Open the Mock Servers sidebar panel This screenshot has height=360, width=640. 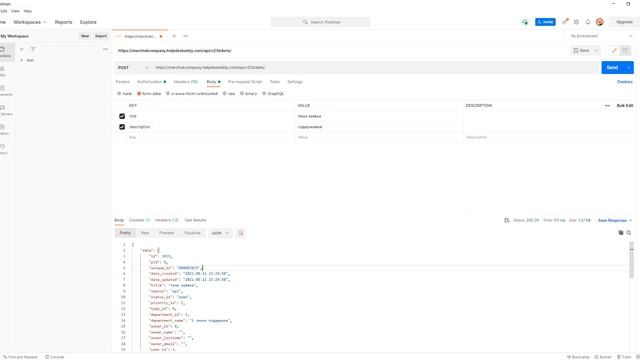(6, 111)
